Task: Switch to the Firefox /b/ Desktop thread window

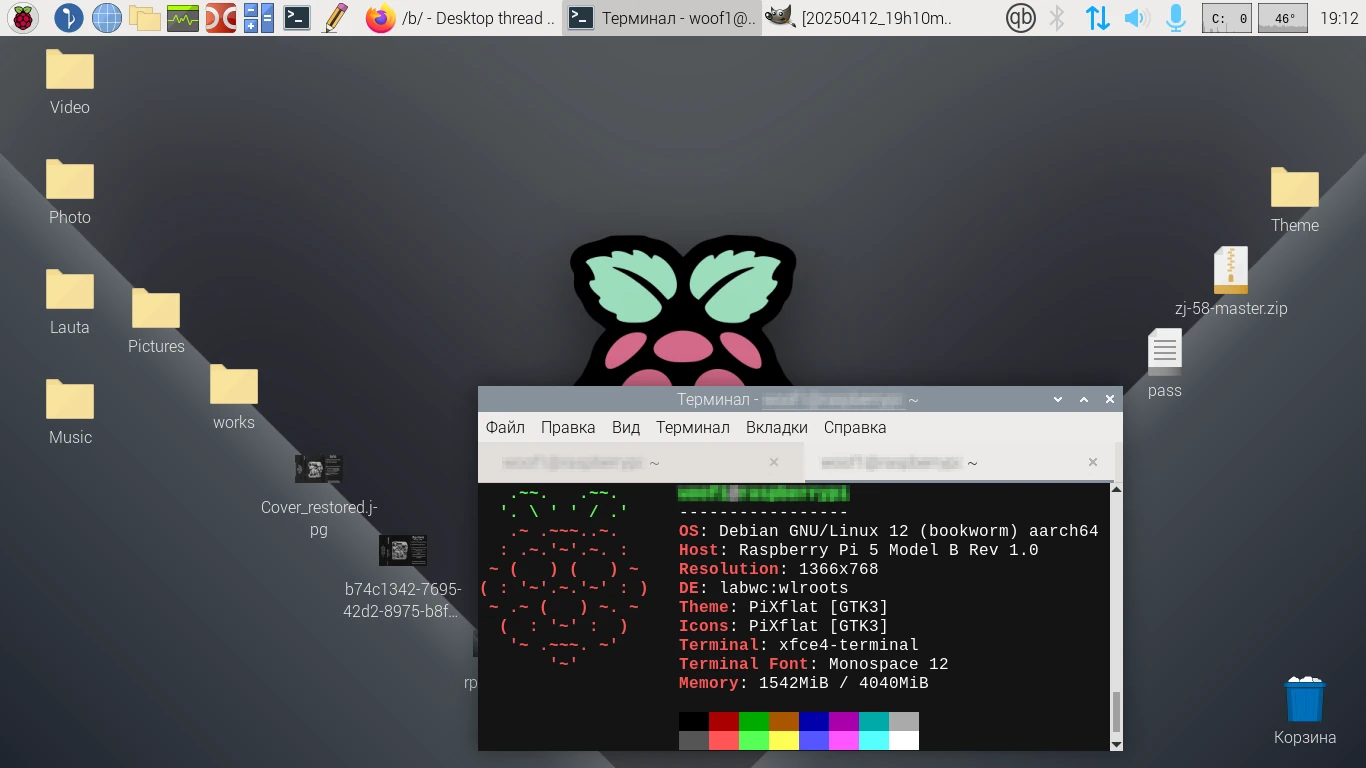Action: coord(460,18)
